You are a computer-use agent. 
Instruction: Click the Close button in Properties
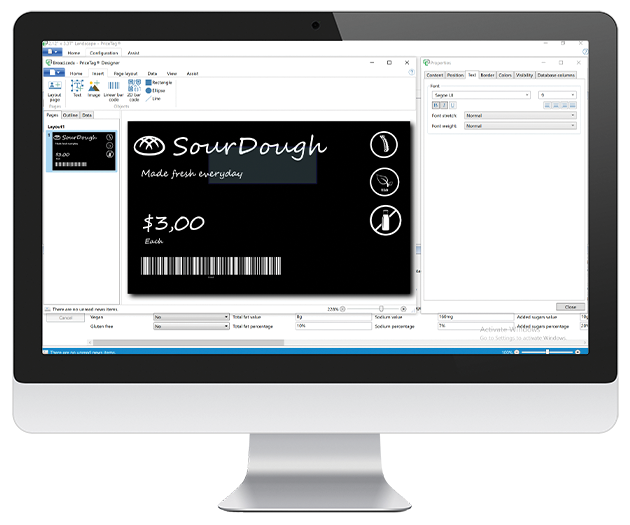pyautogui.click(x=569, y=307)
